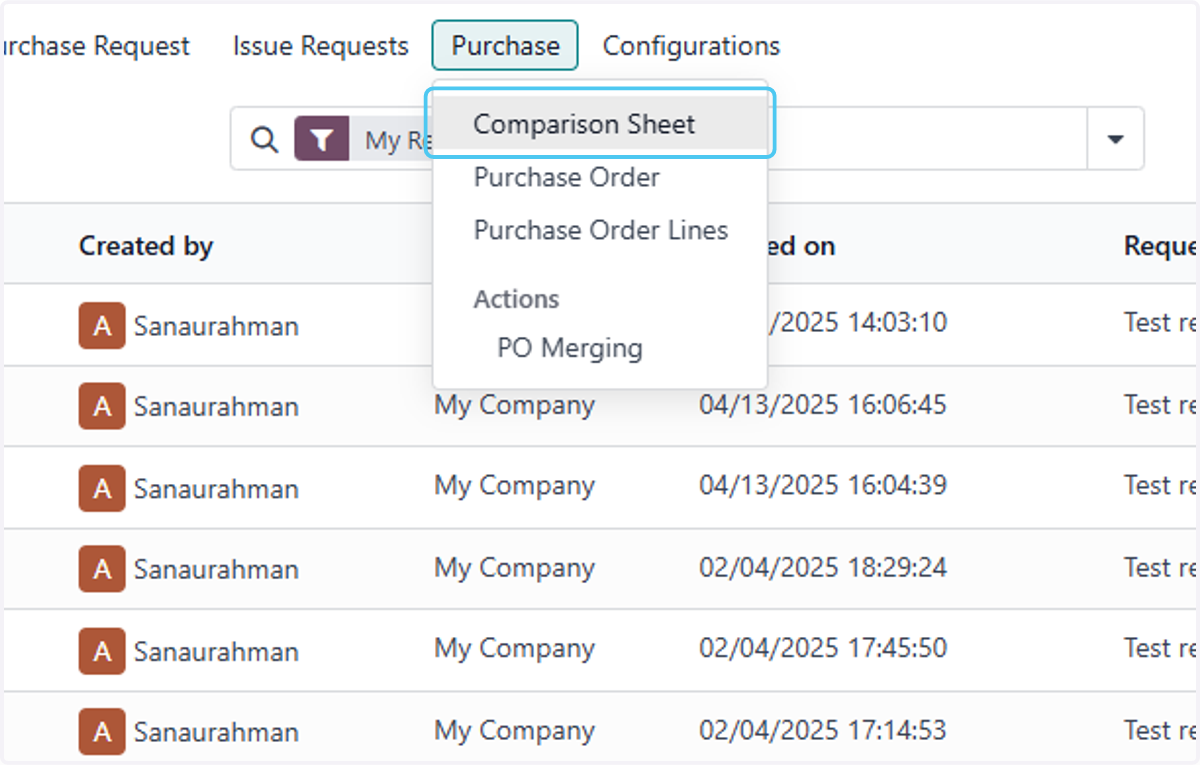1200x765 pixels.
Task: Choose Purchase Order menu entry
Action: (x=567, y=177)
